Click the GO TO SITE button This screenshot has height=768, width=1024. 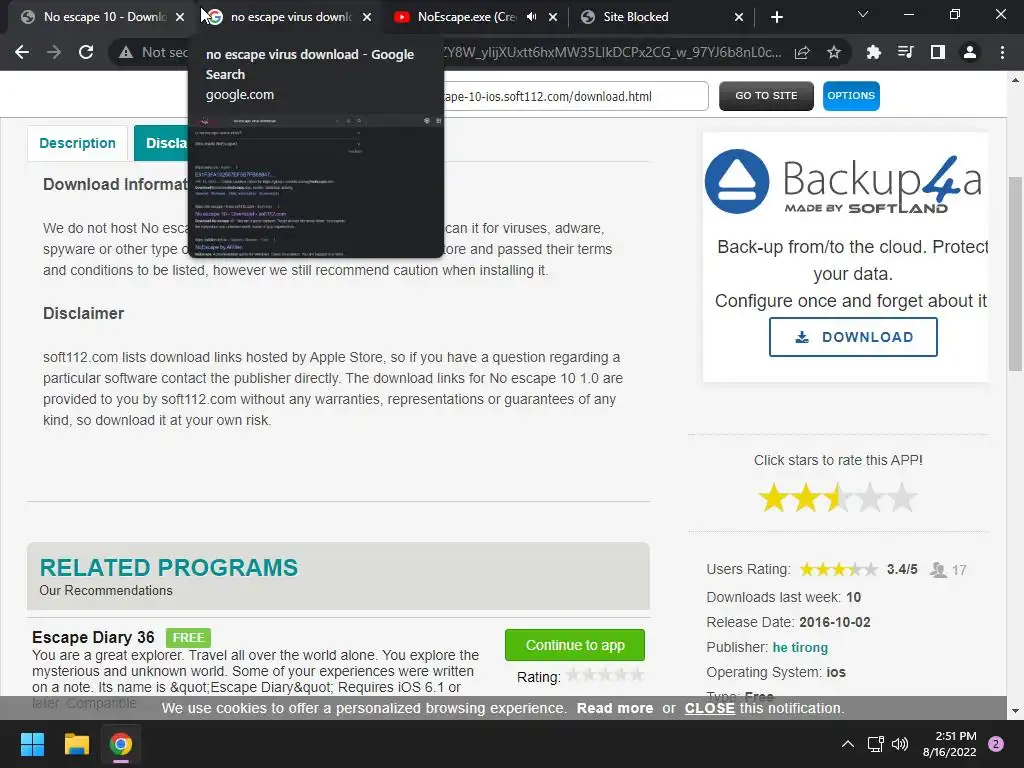point(766,96)
